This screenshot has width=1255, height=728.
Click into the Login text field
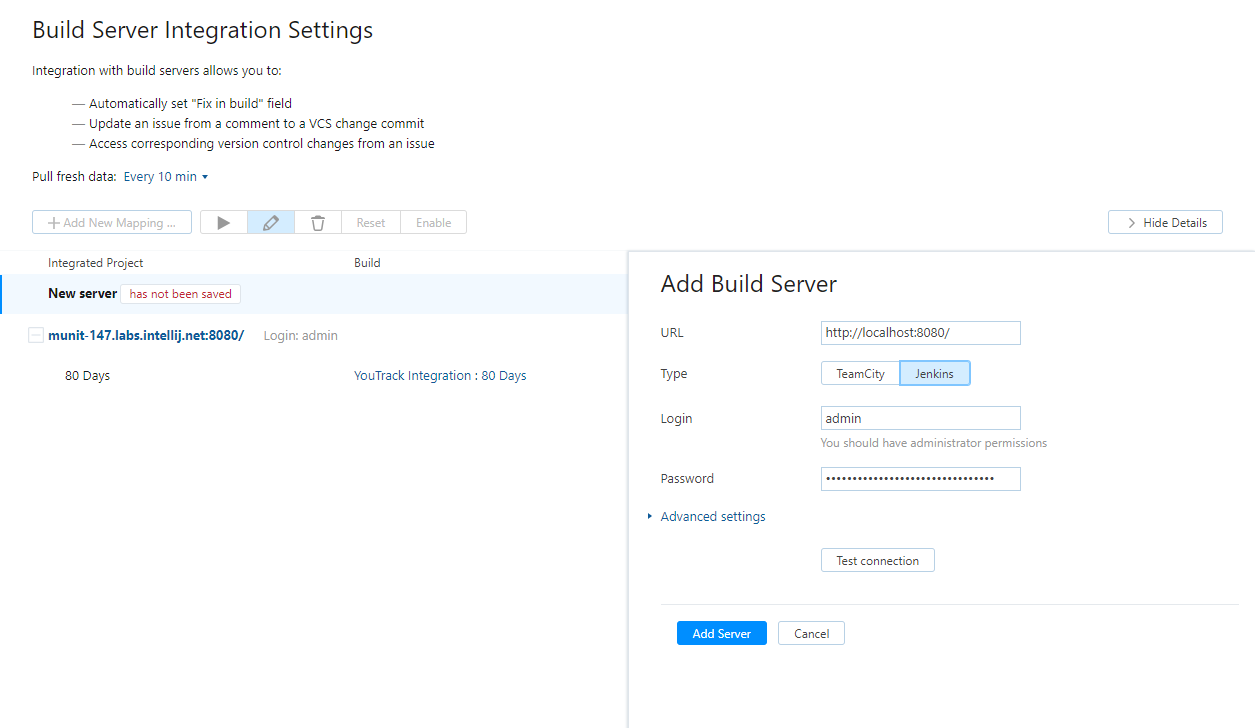tap(920, 418)
